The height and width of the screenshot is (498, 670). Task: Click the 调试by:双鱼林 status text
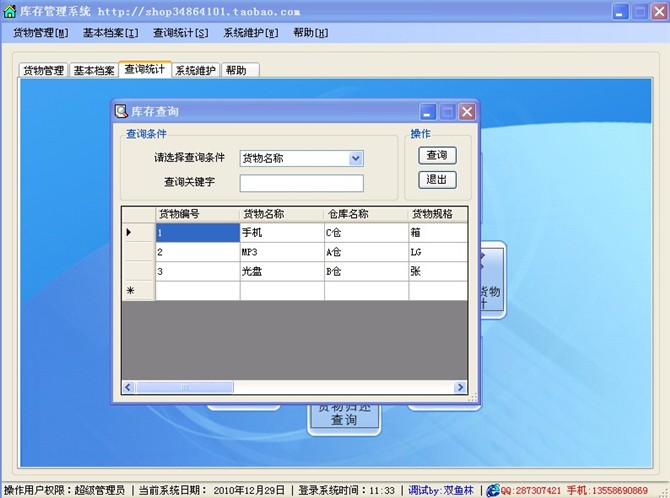[x=441, y=490]
